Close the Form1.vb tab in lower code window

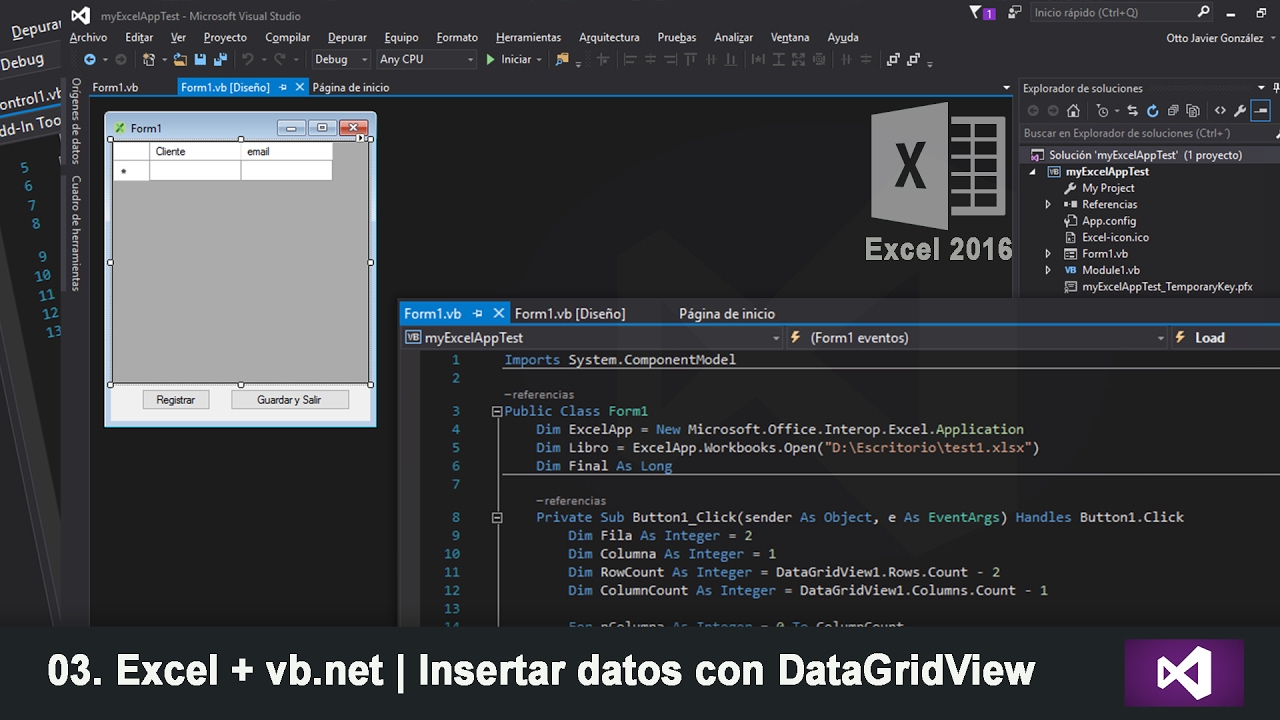pos(499,314)
